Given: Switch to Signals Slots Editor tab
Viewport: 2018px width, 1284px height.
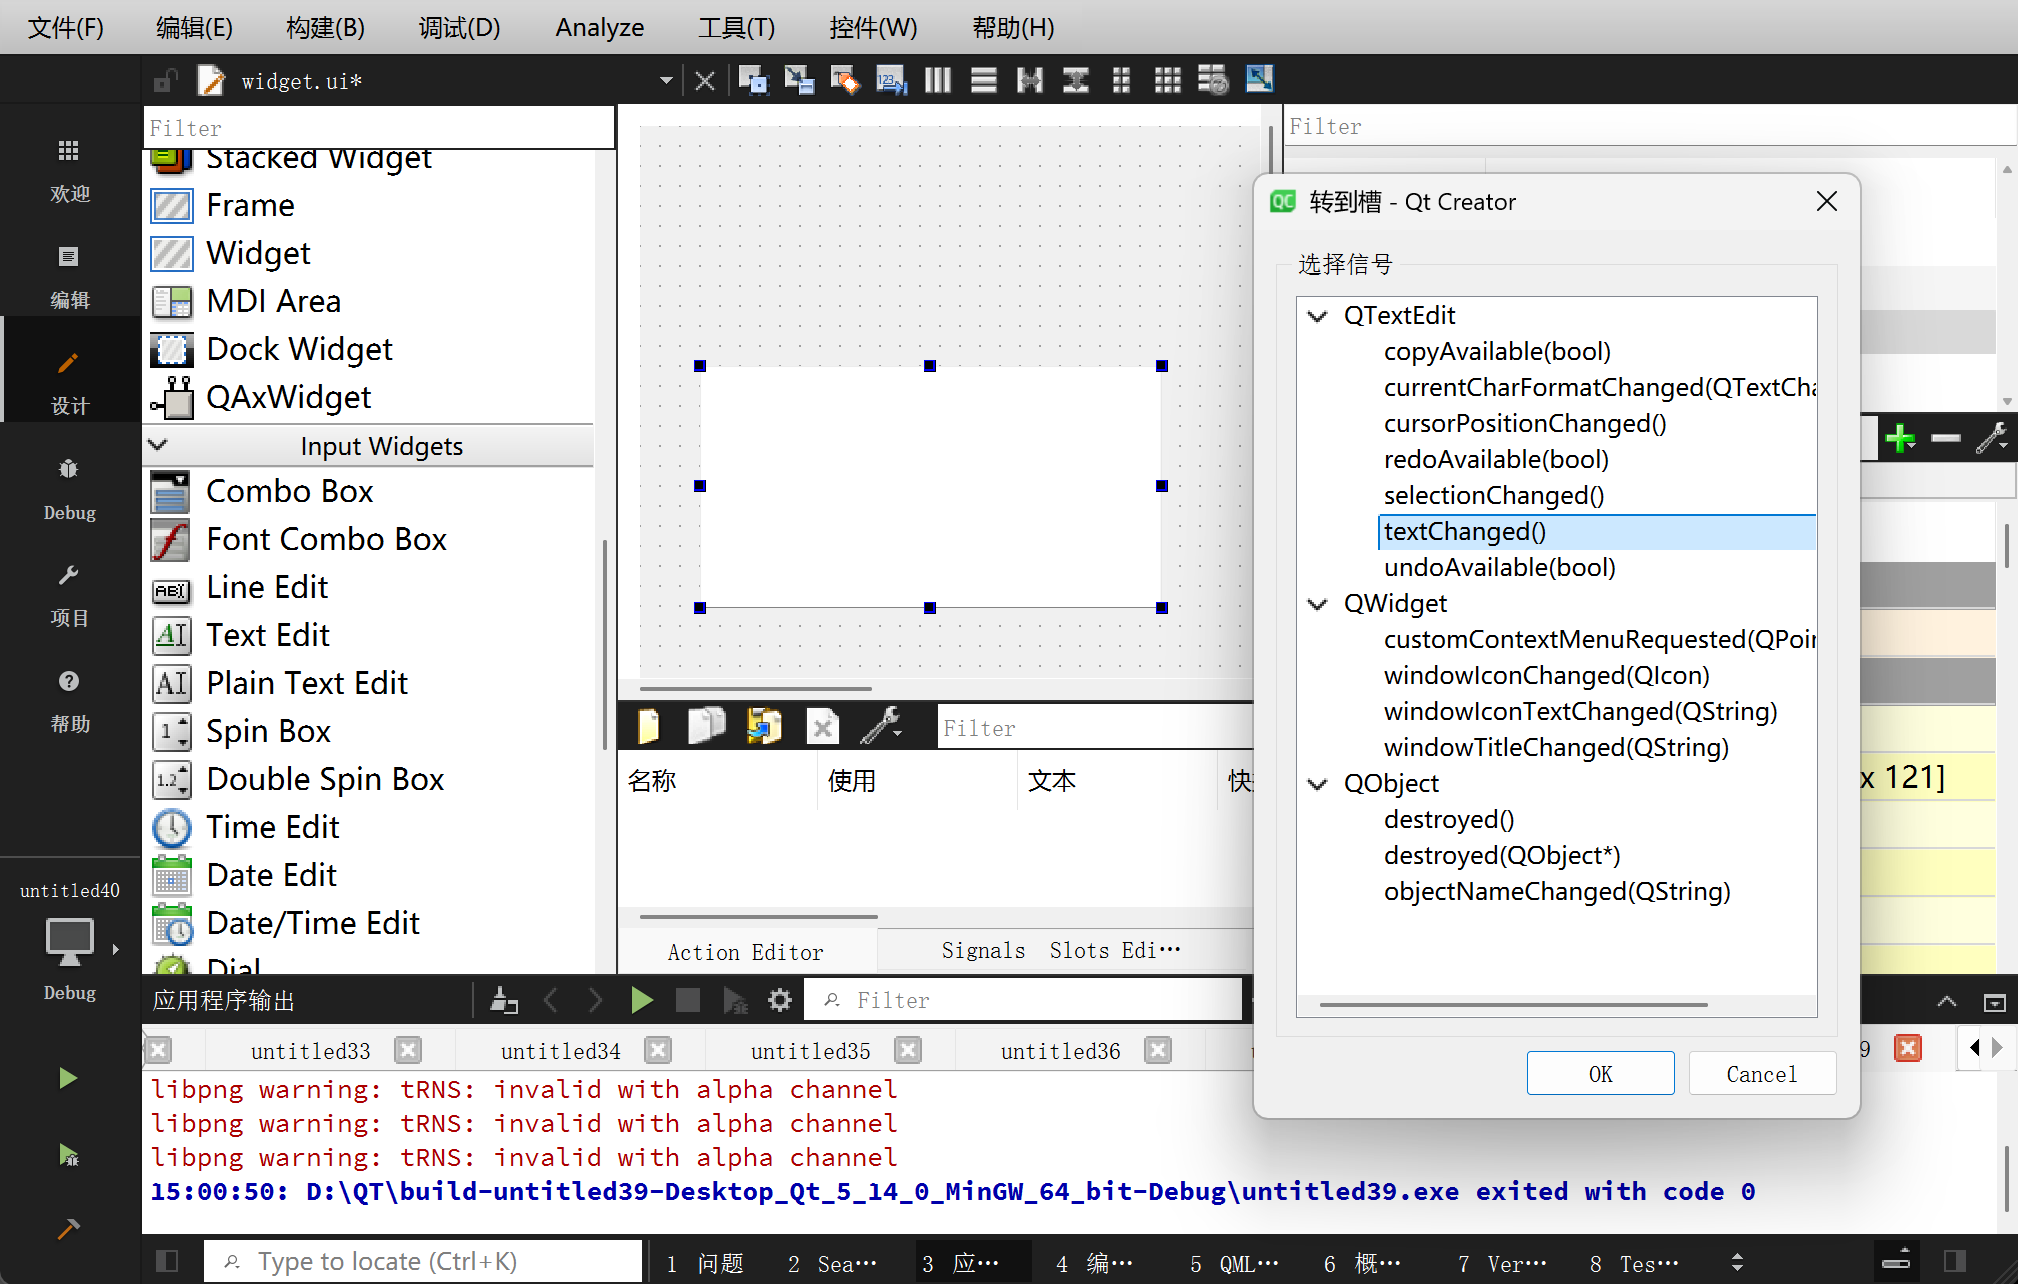Looking at the screenshot, I should click(1060, 950).
